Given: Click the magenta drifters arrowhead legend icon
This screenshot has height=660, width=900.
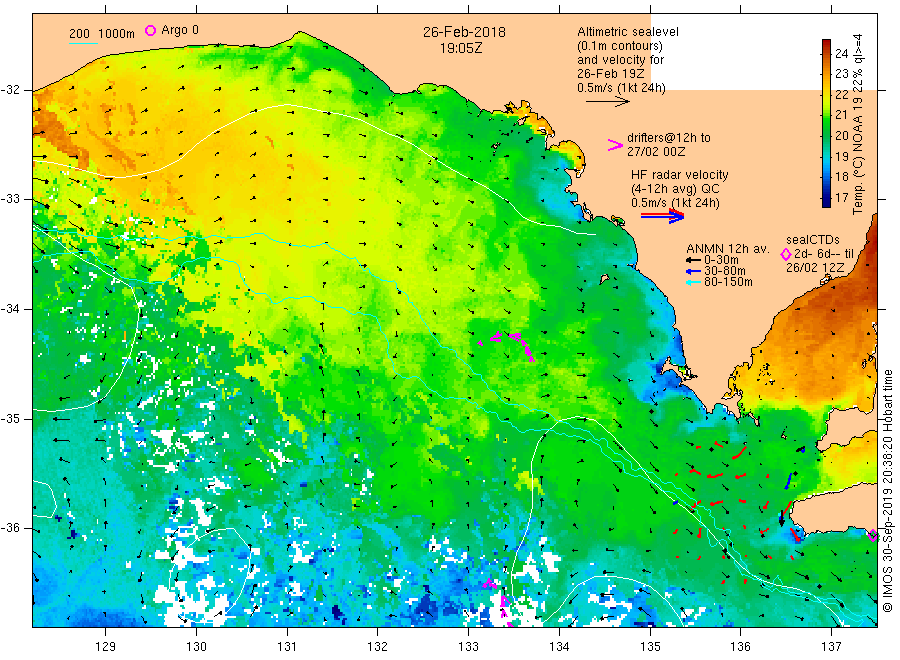Looking at the screenshot, I should pyautogui.click(x=615, y=145).
